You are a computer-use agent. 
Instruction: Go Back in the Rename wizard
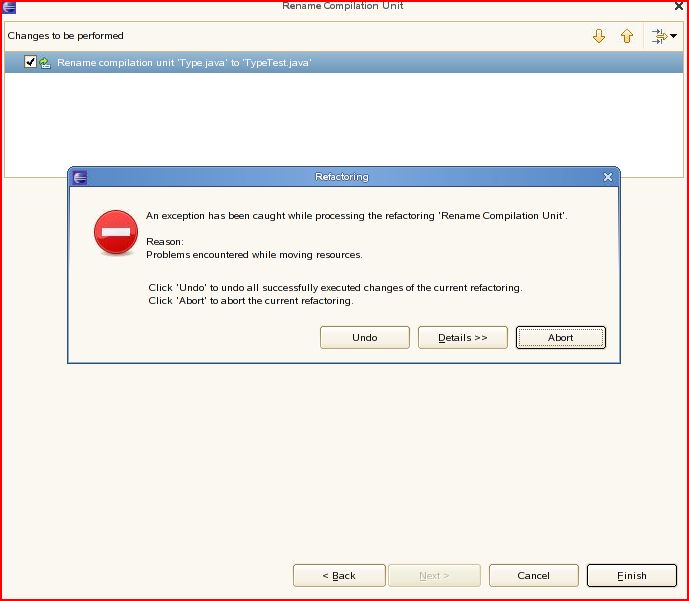[339, 576]
